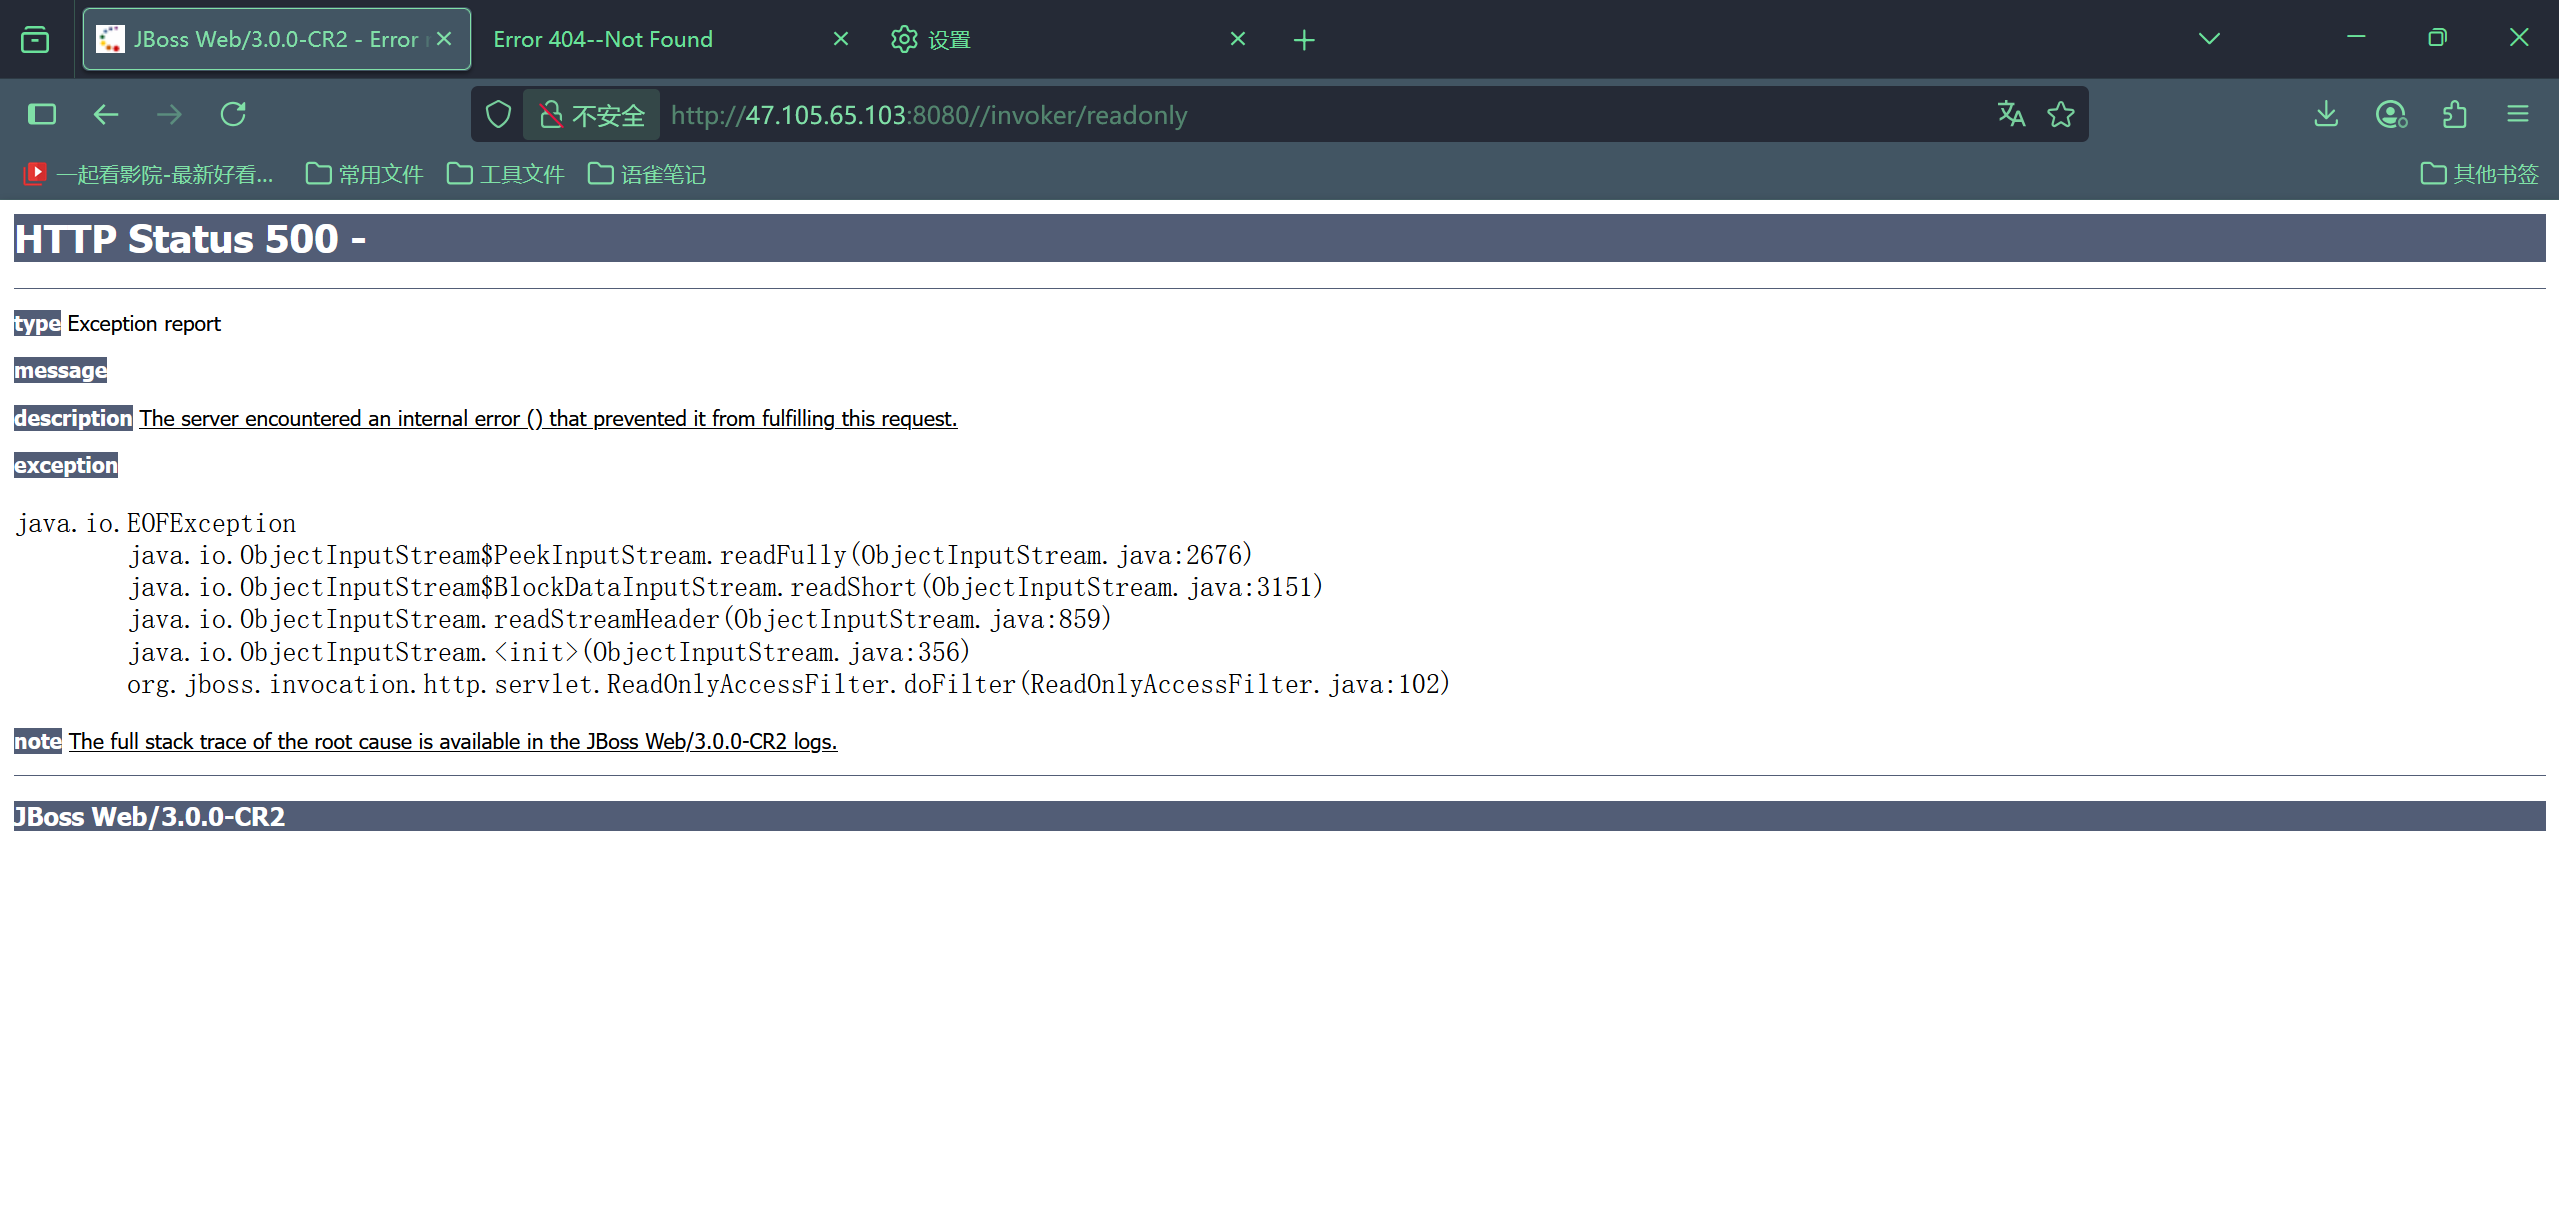Open 语雀笔记 bookmarks folder
2559x1227 pixels.
[x=647, y=174]
